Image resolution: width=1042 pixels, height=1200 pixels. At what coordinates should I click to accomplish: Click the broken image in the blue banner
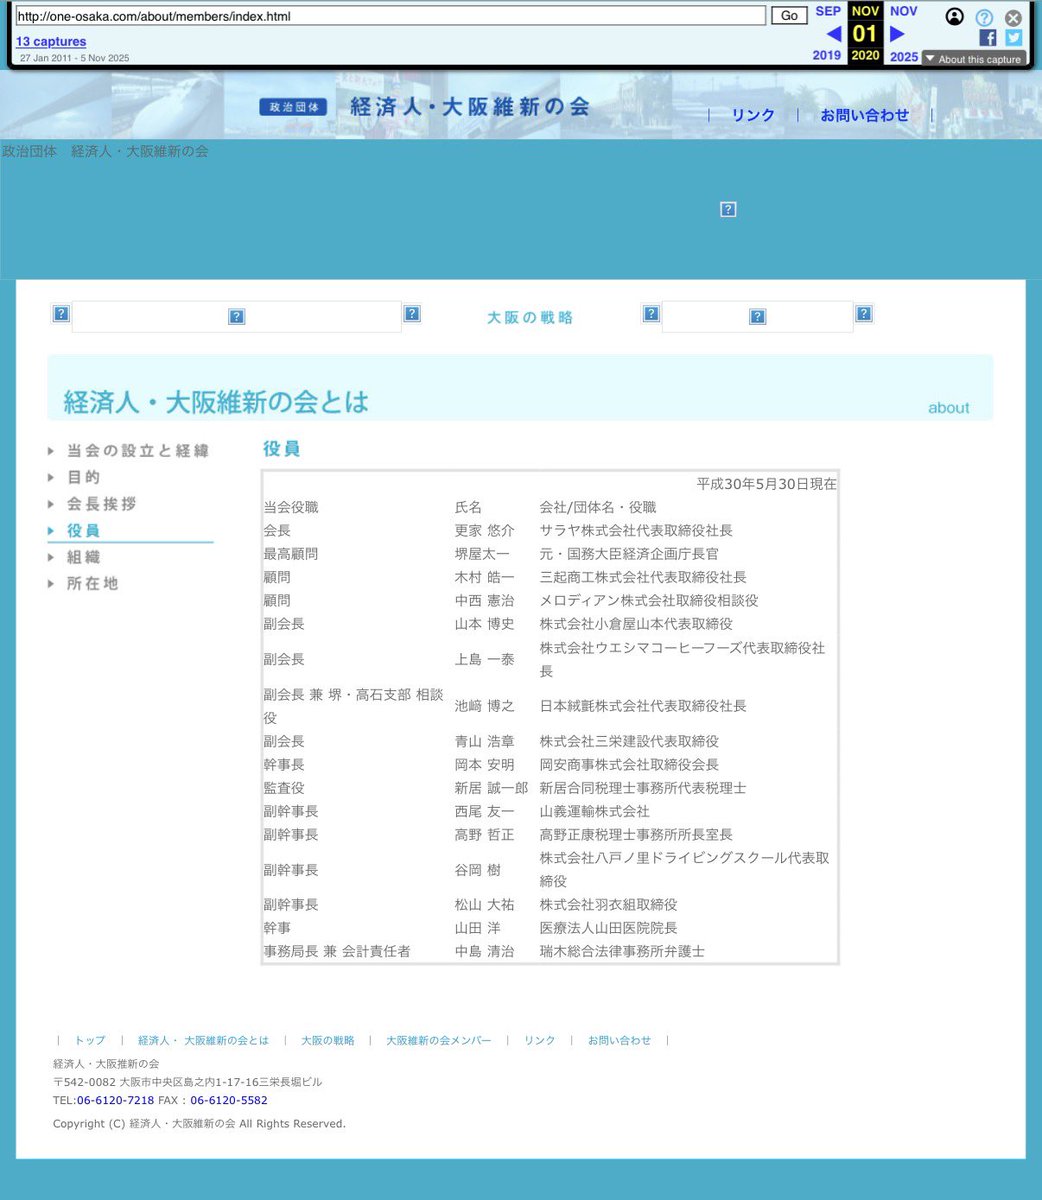point(728,209)
